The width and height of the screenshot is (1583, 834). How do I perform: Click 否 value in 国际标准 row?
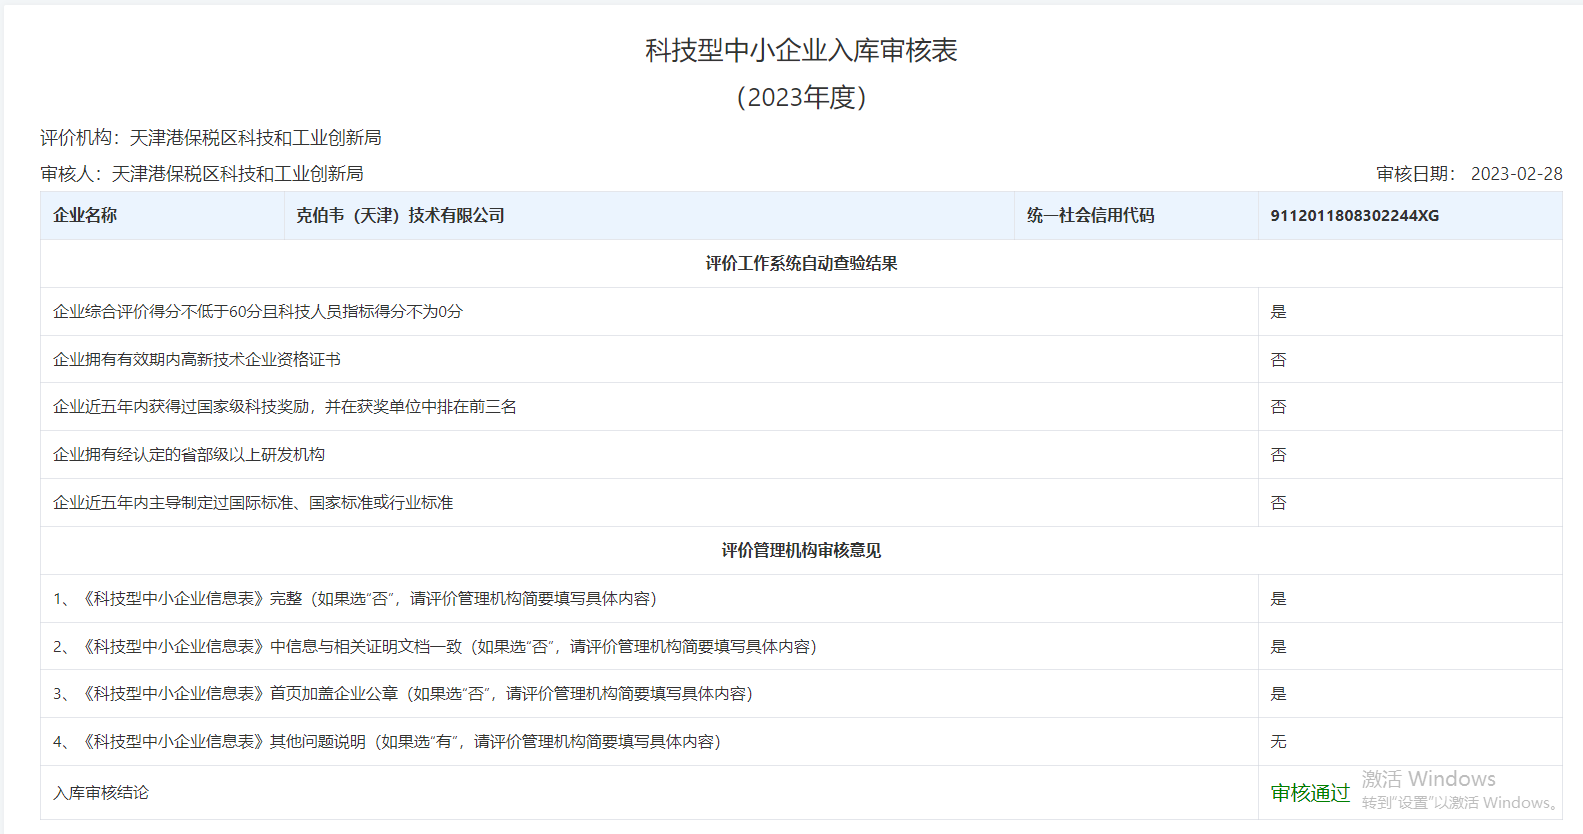[1278, 503]
